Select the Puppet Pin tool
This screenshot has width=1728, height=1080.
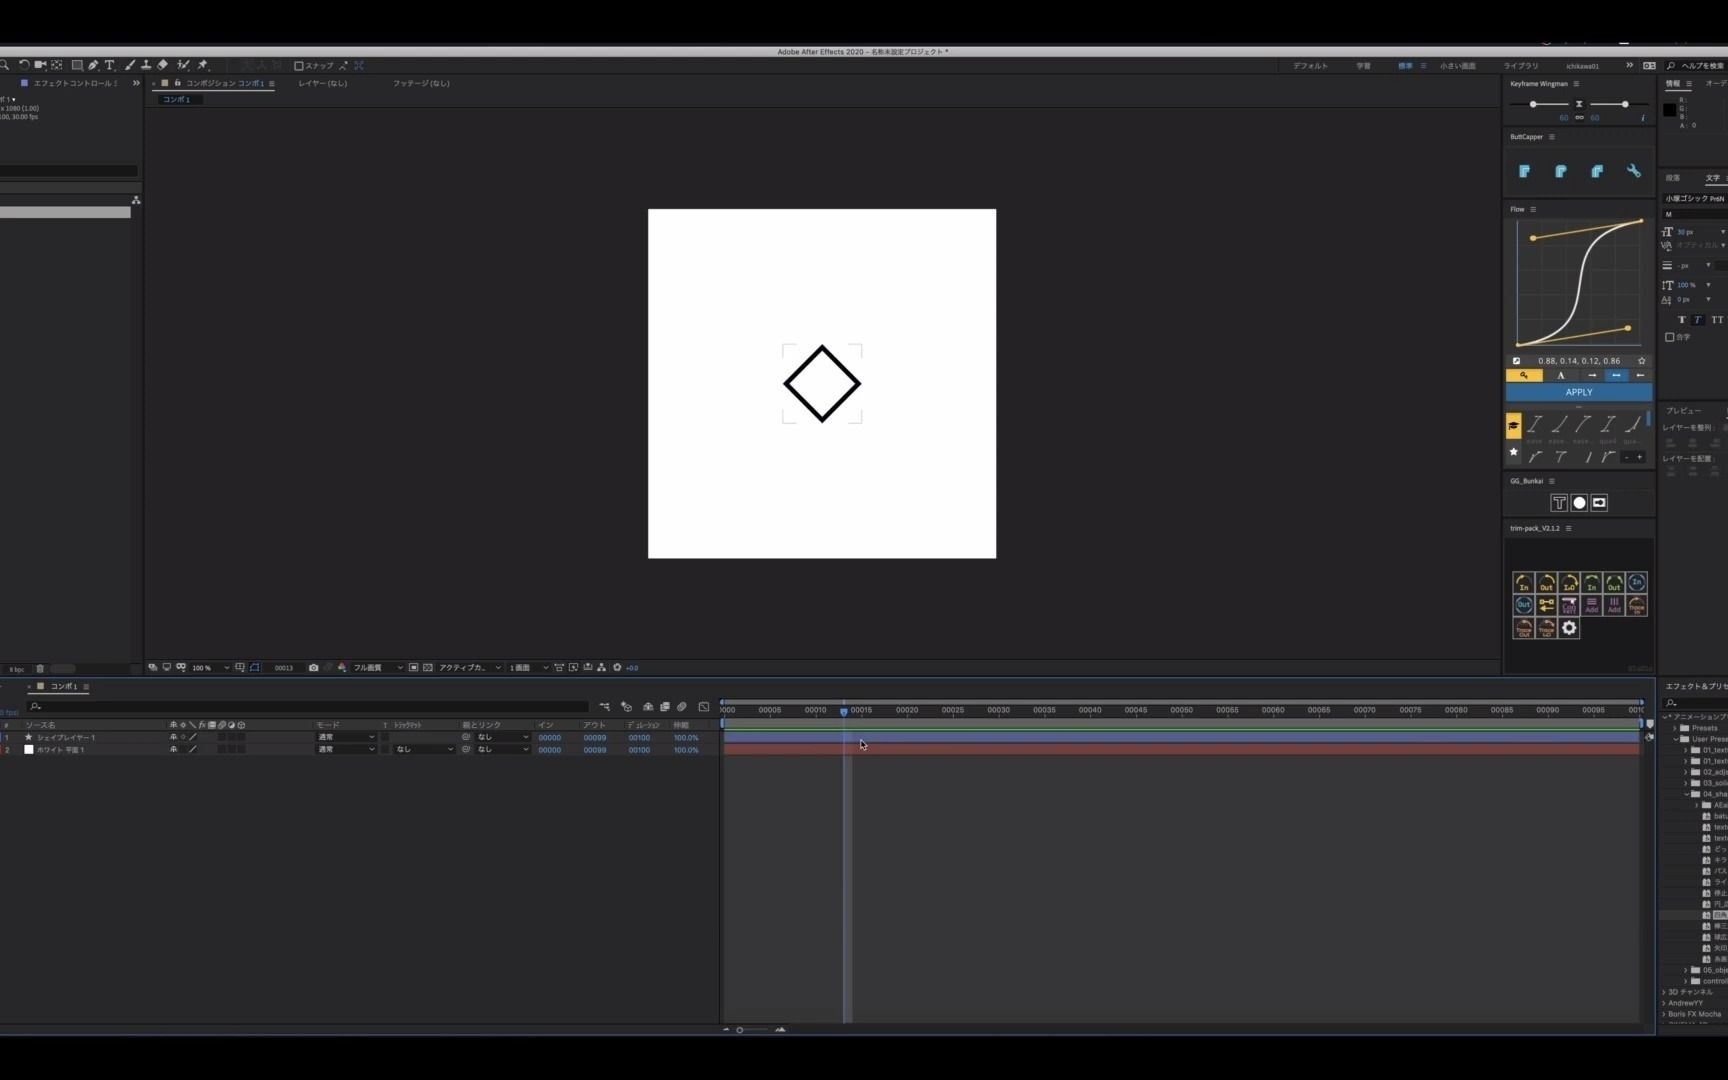pos(203,65)
